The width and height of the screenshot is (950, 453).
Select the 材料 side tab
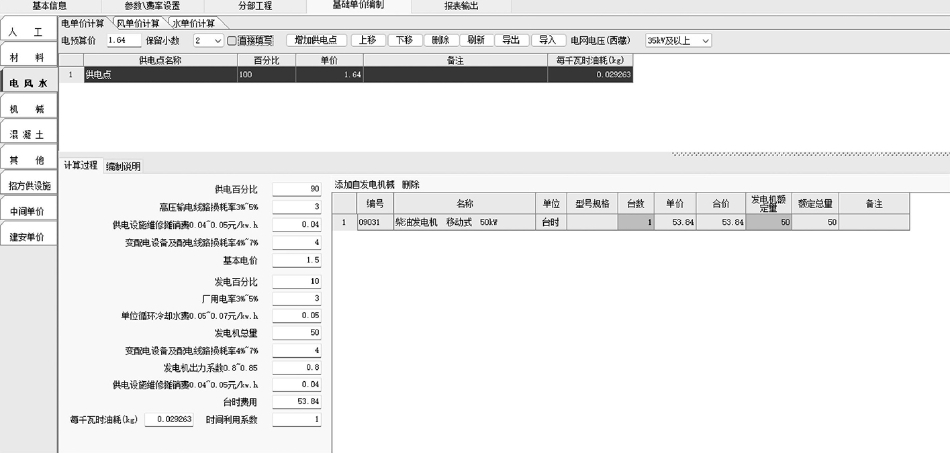tap(27, 58)
